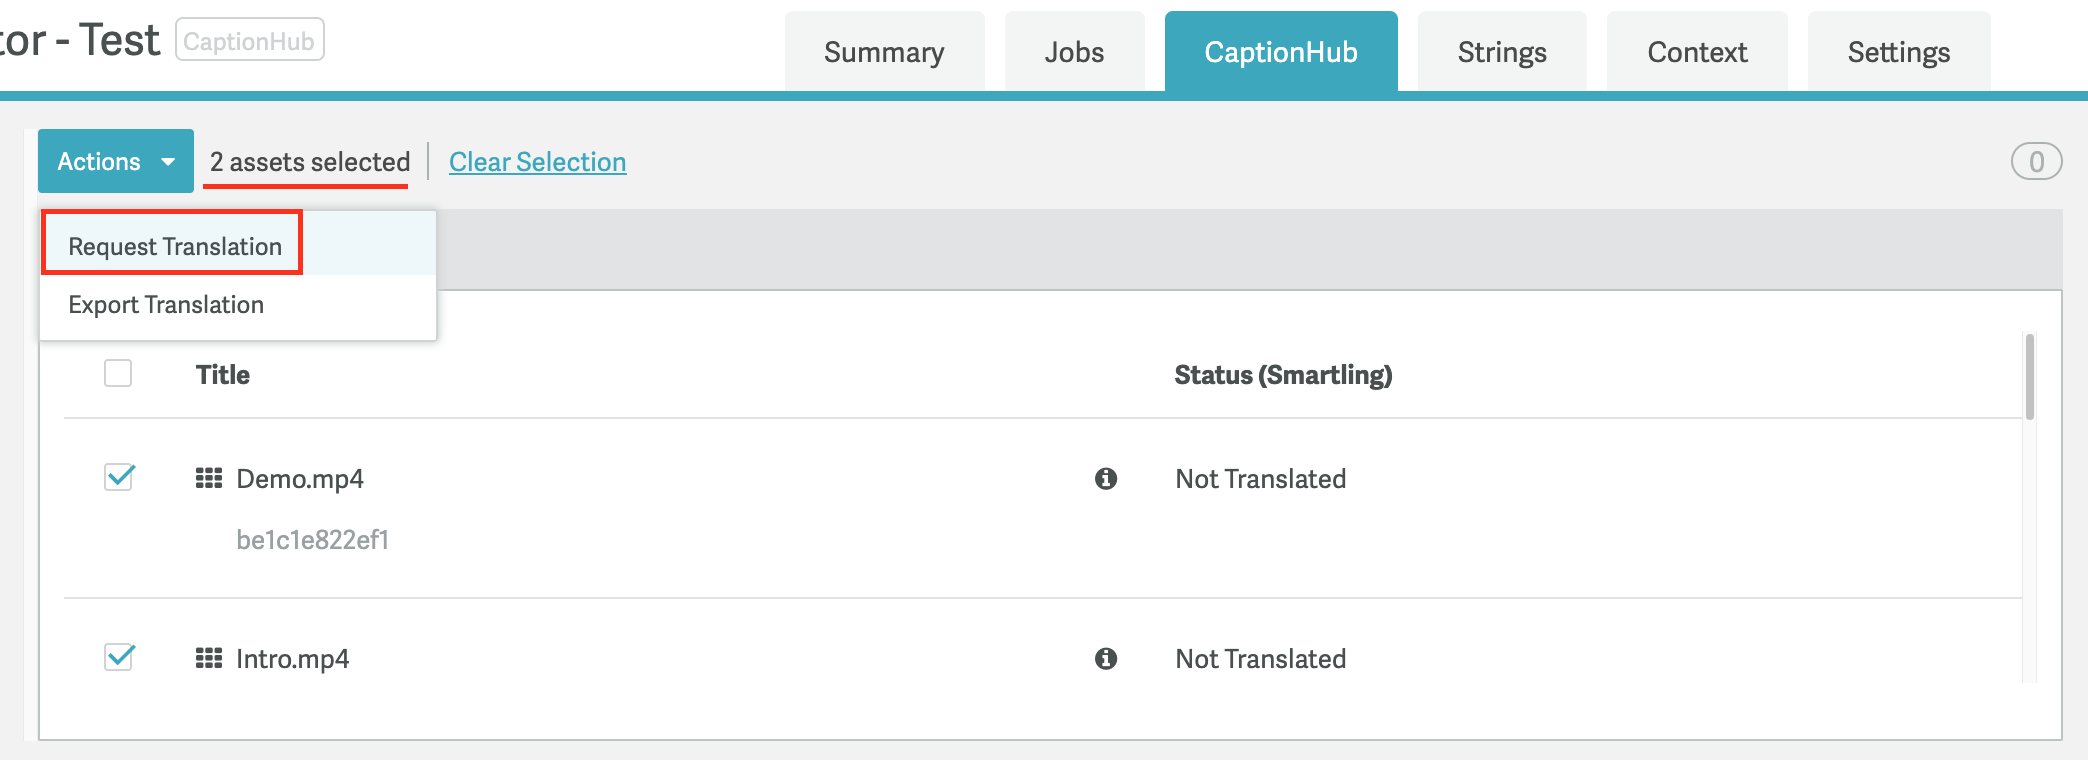Click the Demo.mp4 title

[300, 479]
